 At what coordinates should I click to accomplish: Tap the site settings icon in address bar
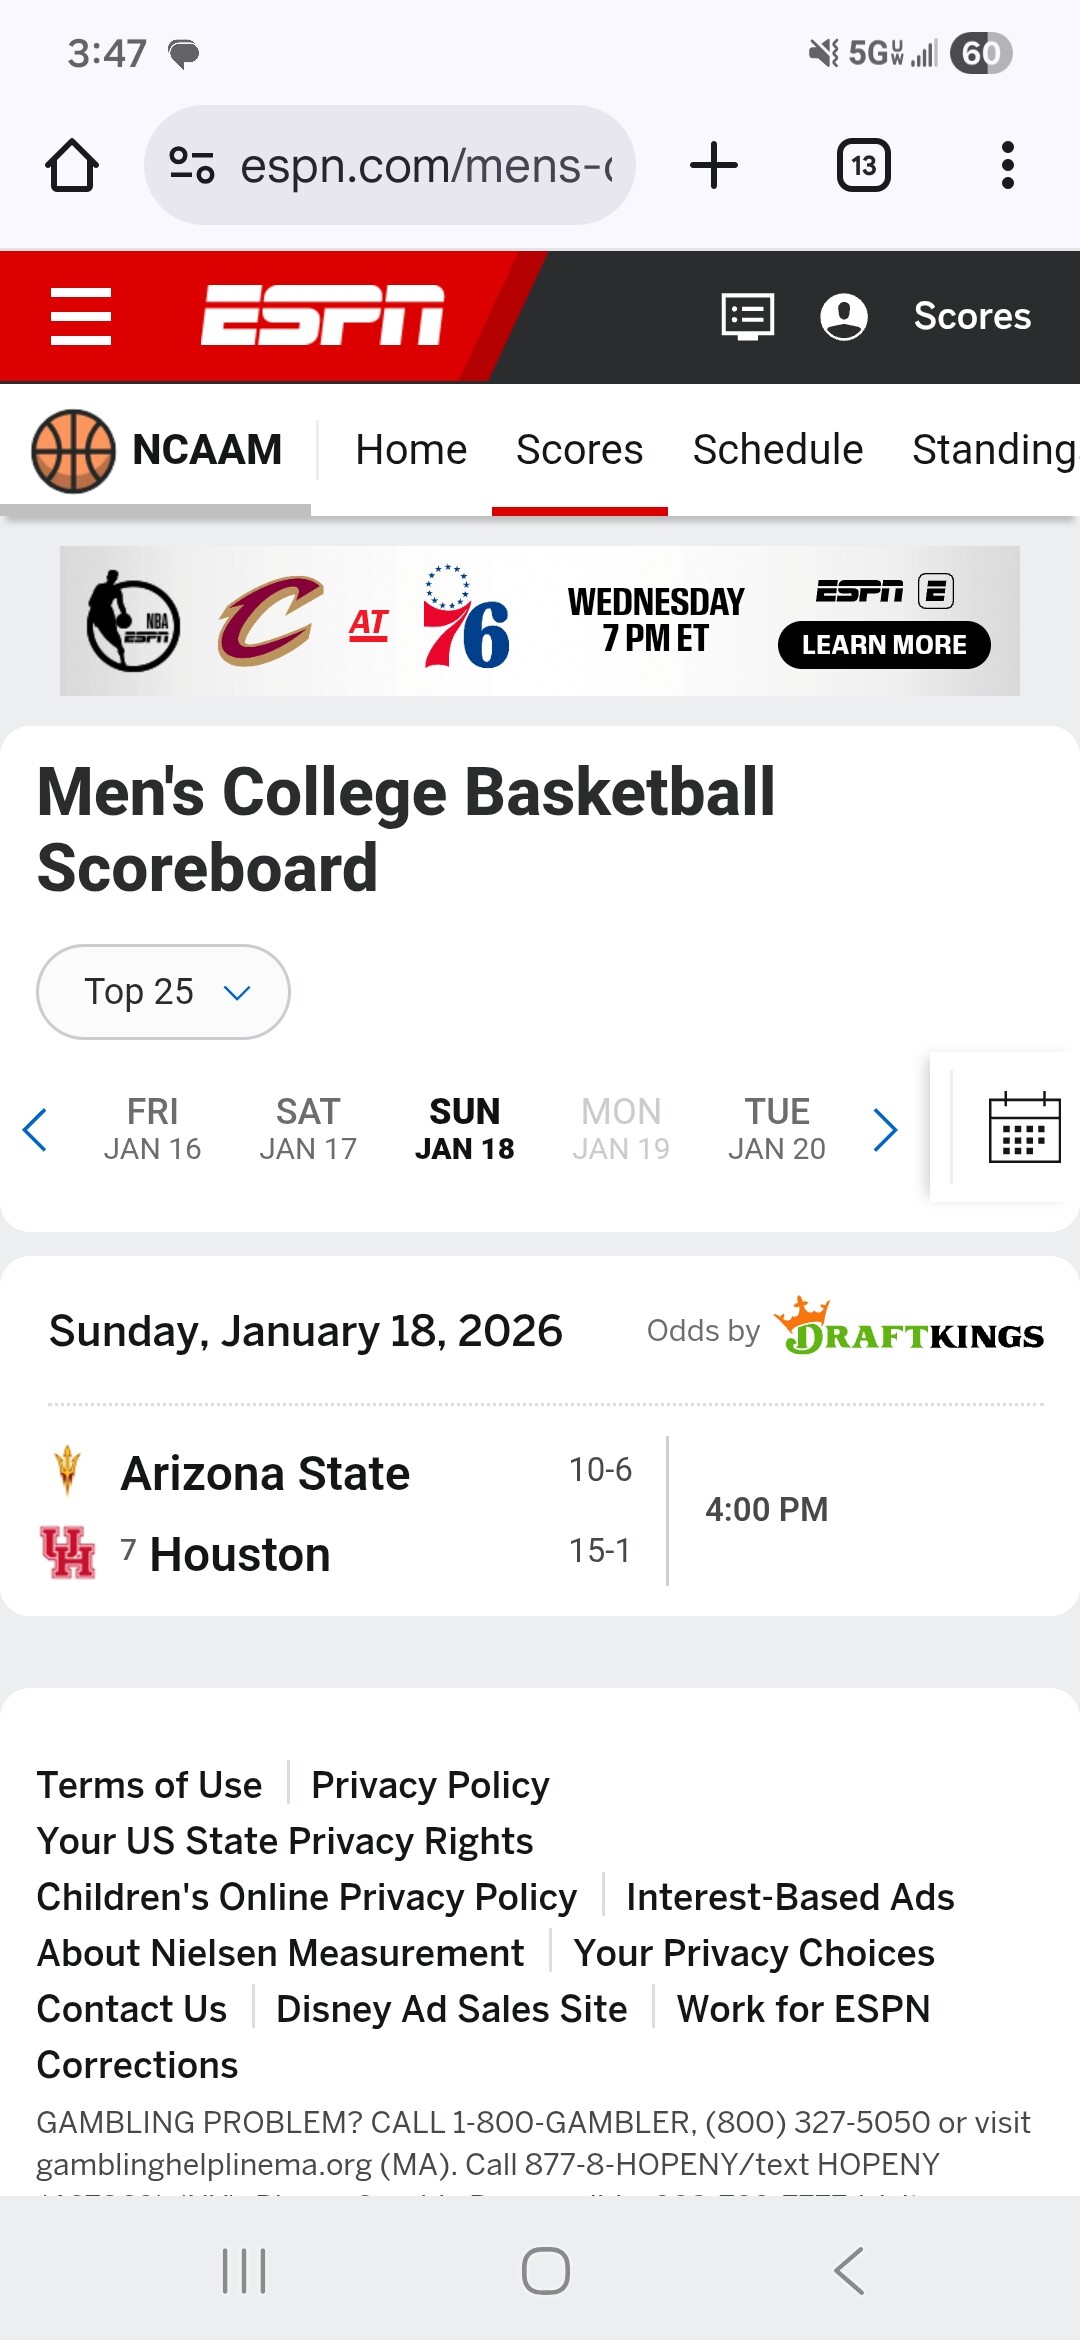point(192,165)
